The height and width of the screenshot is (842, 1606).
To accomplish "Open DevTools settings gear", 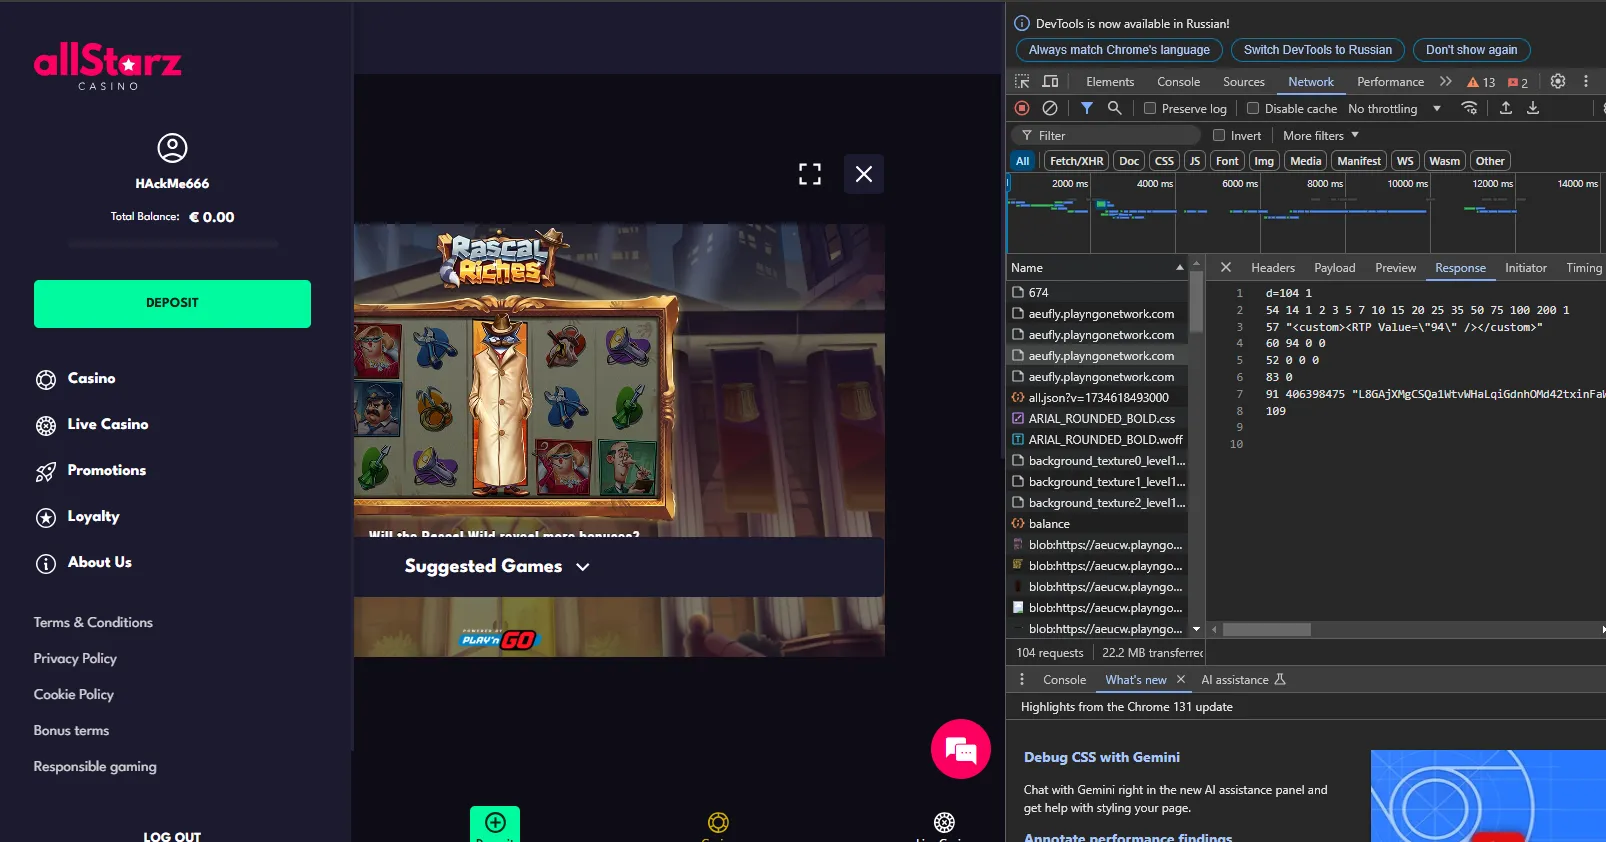I will point(1558,82).
